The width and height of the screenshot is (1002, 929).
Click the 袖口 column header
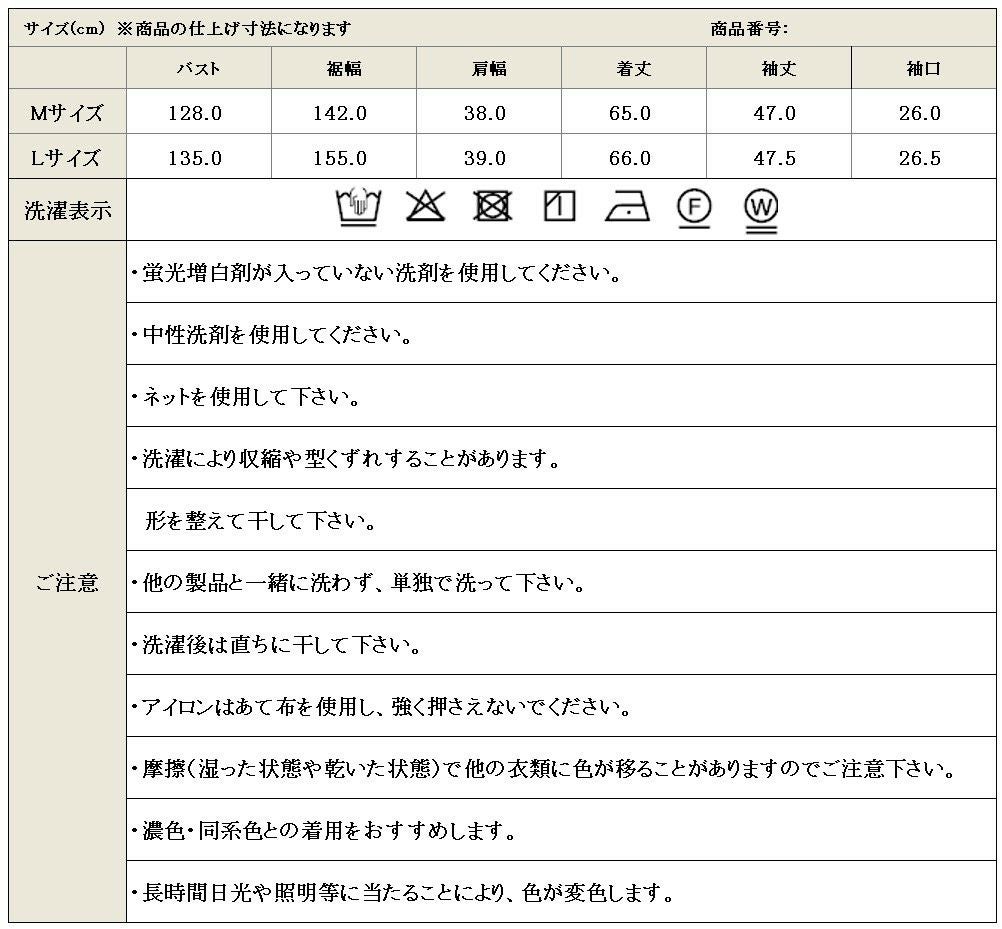924,69
